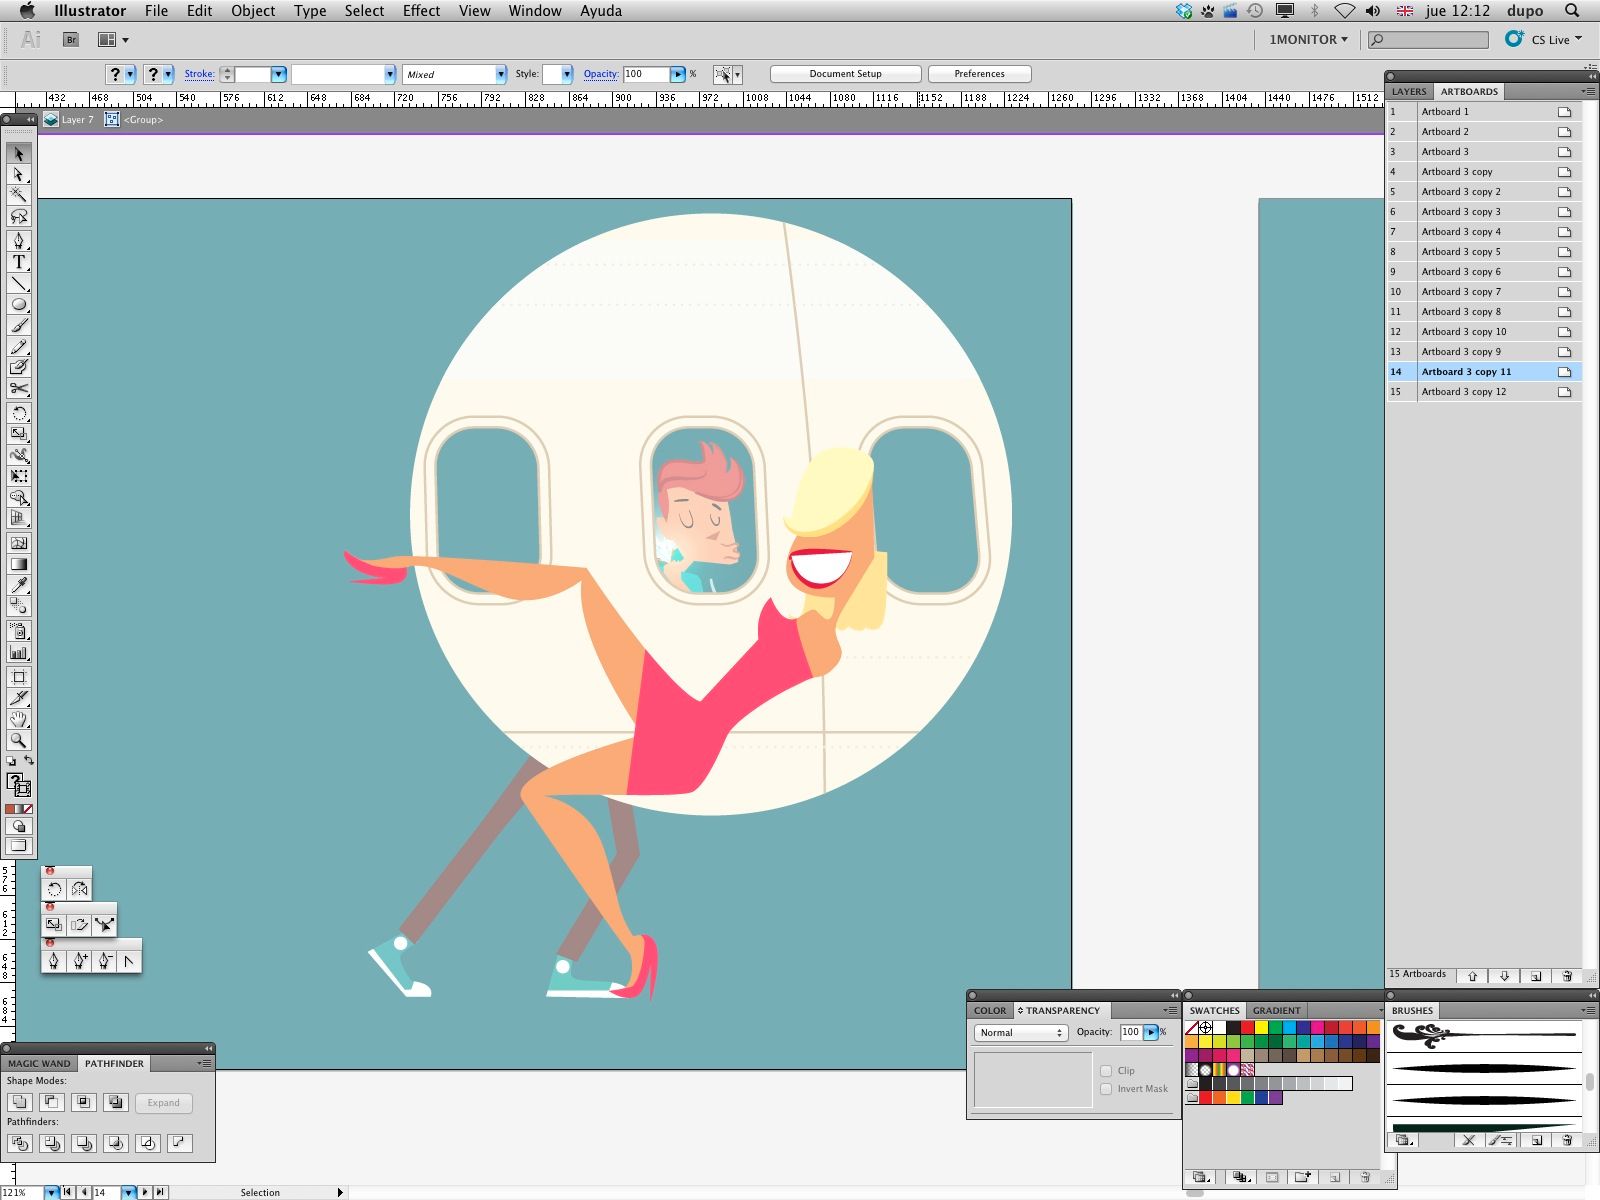Switch to the Layers tab
The image size is (1600, 1200).
tap(1408, 91)
